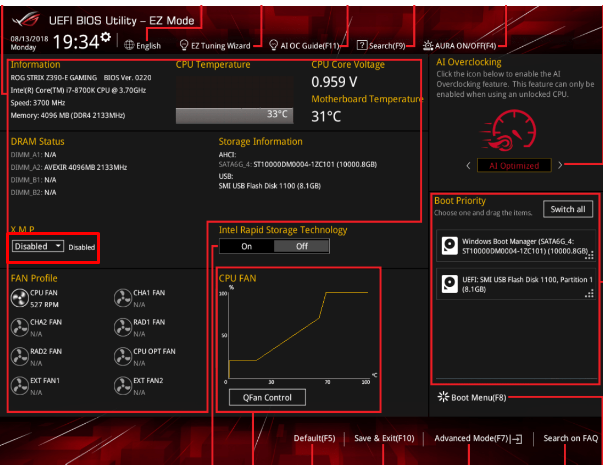Screen dimensions: 603x467
Task: Click the EXT FAN1 fan icon
Action: click(x=20, y=386)
